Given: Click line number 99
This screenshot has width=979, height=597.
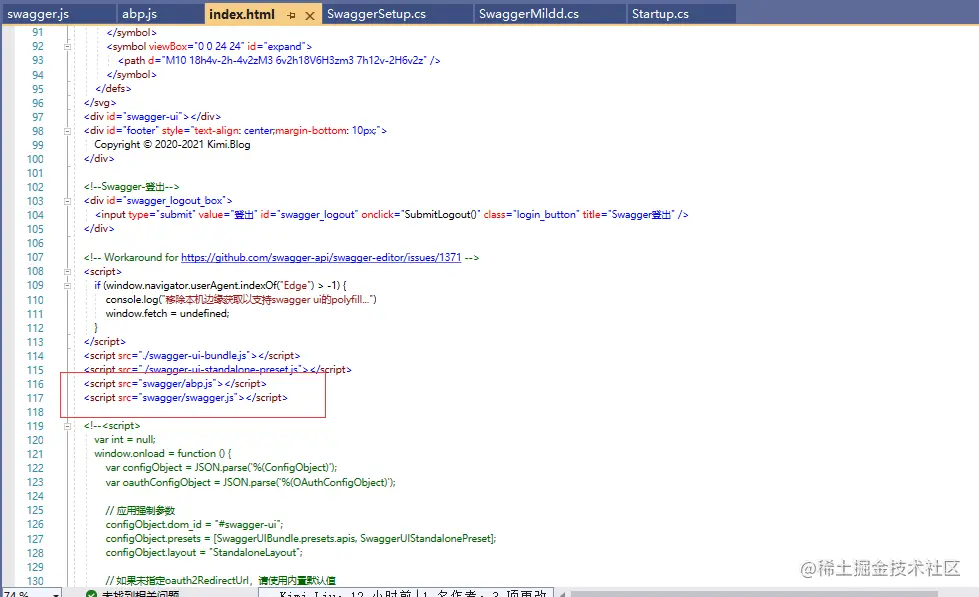Looking at the screenshot, I should click(37, 145).
